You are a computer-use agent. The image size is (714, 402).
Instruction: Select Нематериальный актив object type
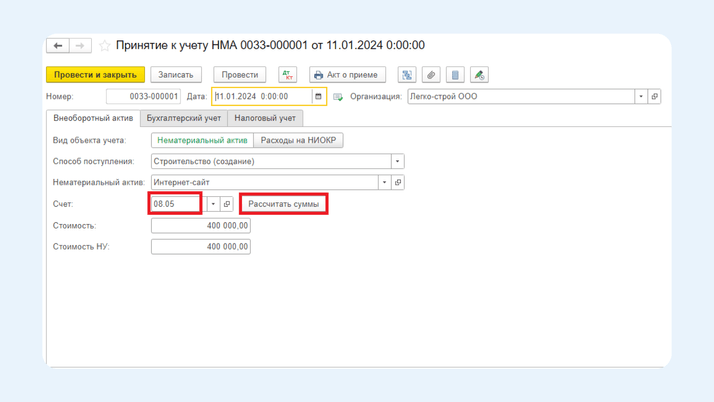click(x=202, y=140)
